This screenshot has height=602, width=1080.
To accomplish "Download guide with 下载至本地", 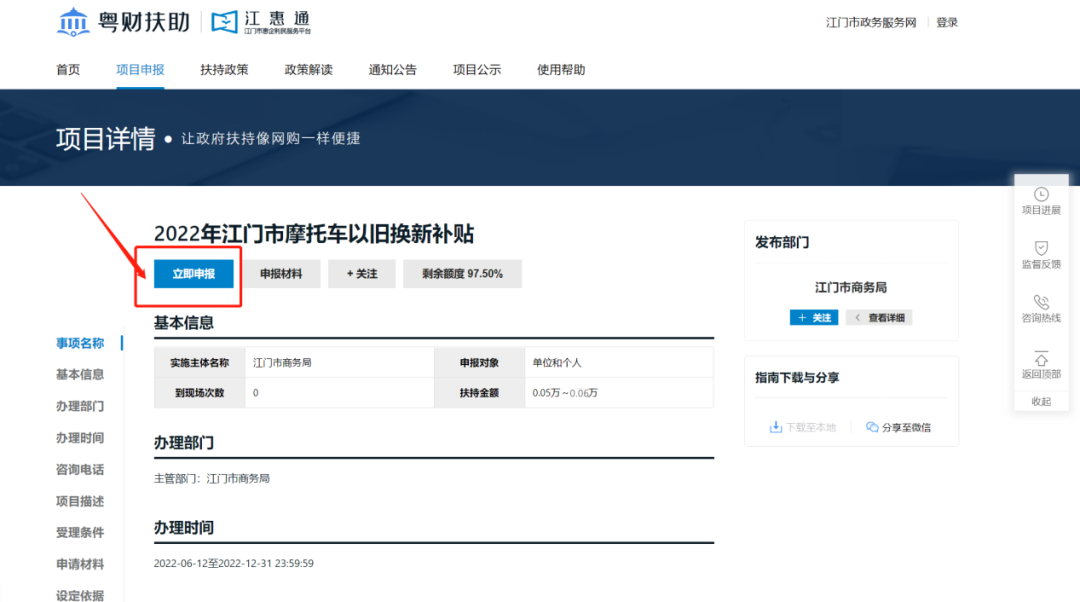I will 802,427.
